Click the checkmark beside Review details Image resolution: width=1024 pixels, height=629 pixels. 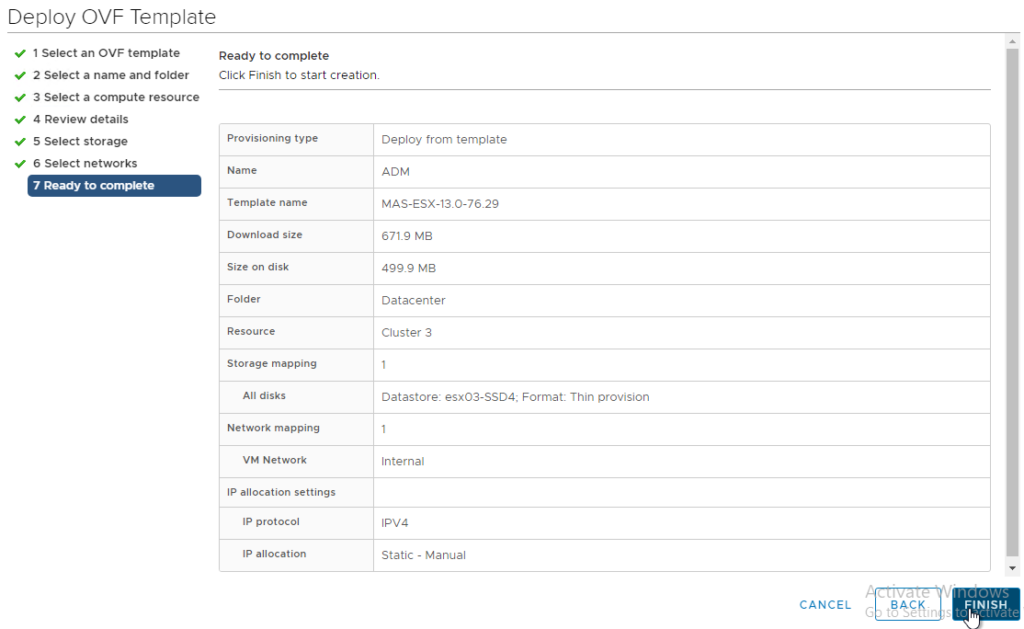18,119
